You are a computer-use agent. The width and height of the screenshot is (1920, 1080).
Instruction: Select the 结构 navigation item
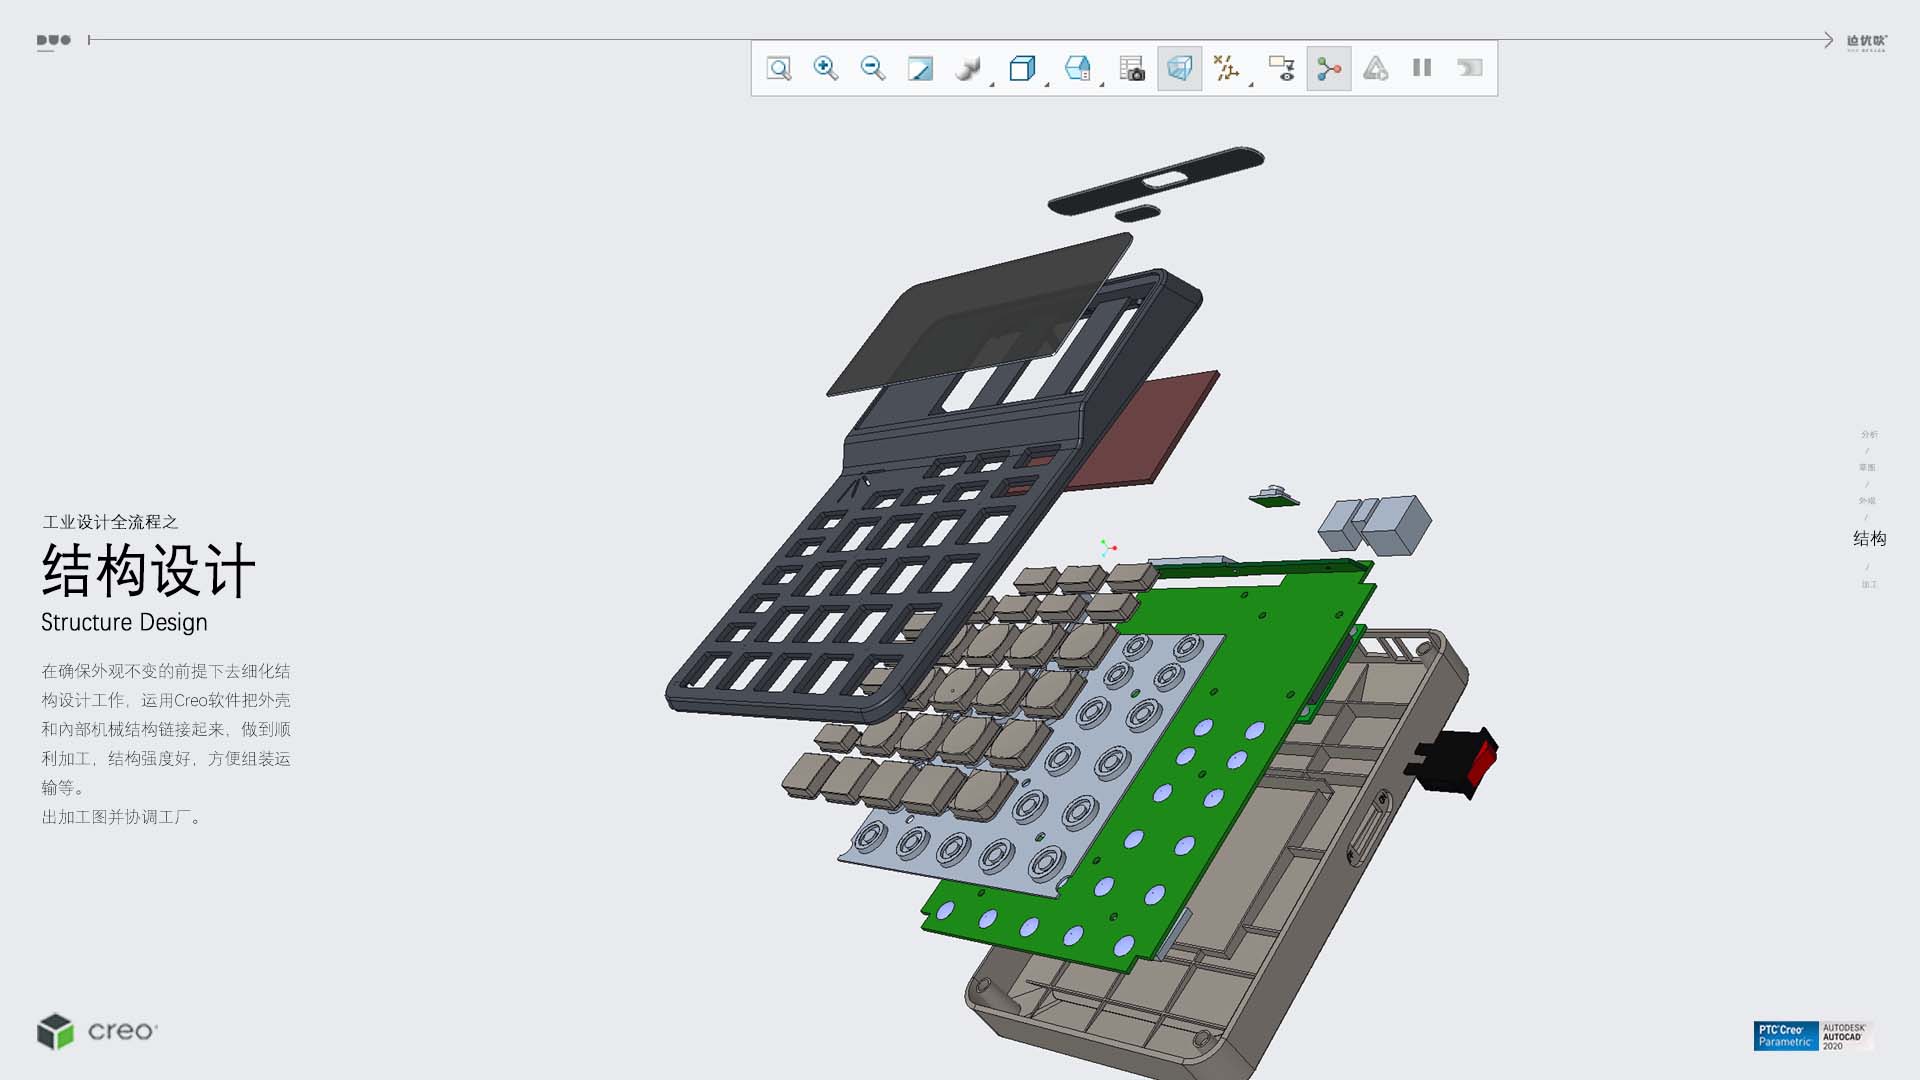click(1869, 538)
